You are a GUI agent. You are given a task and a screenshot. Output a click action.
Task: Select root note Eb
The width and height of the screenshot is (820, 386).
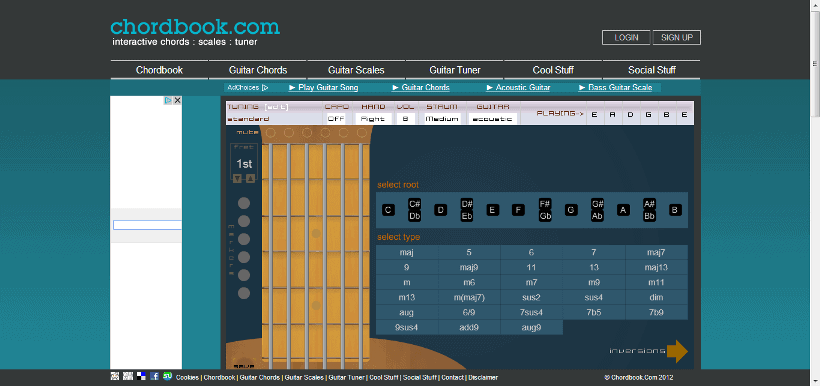pyautogui.click(x=467, y=216)
